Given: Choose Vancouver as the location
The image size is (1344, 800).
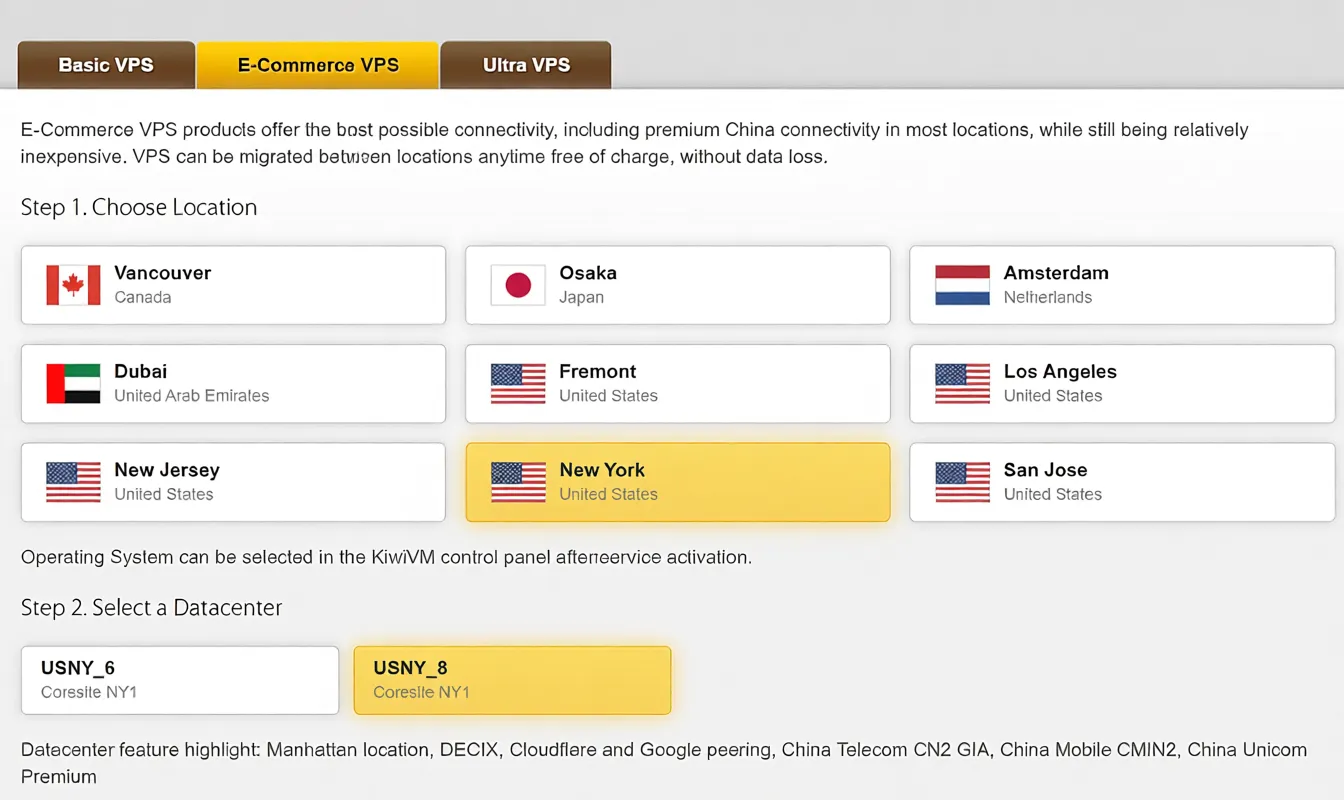Looking at the screenshot, I should pos(233,285).
